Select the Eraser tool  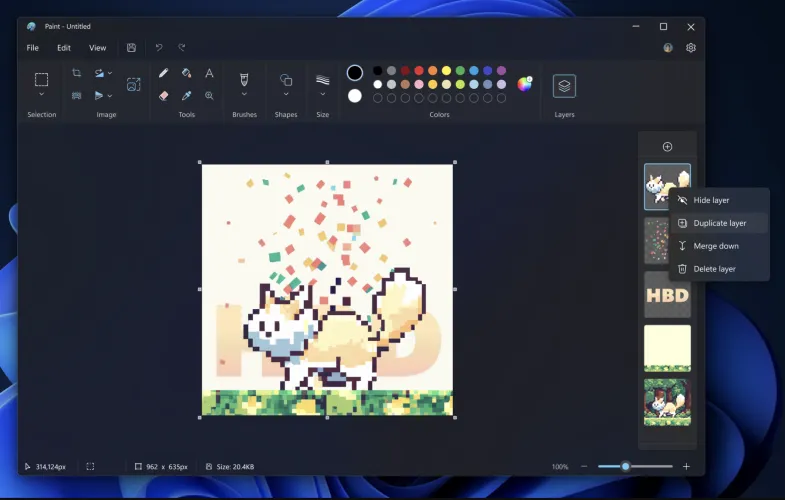[x=163, y=96]
